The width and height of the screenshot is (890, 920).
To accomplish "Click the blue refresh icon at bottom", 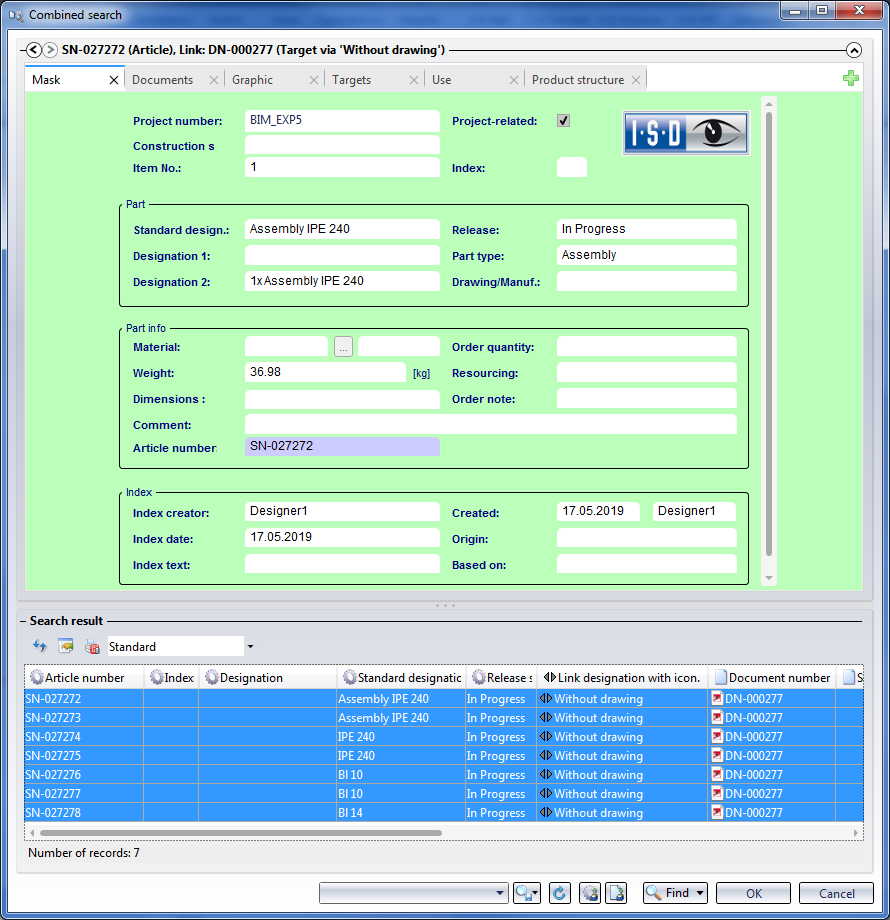I will (560, 893).
